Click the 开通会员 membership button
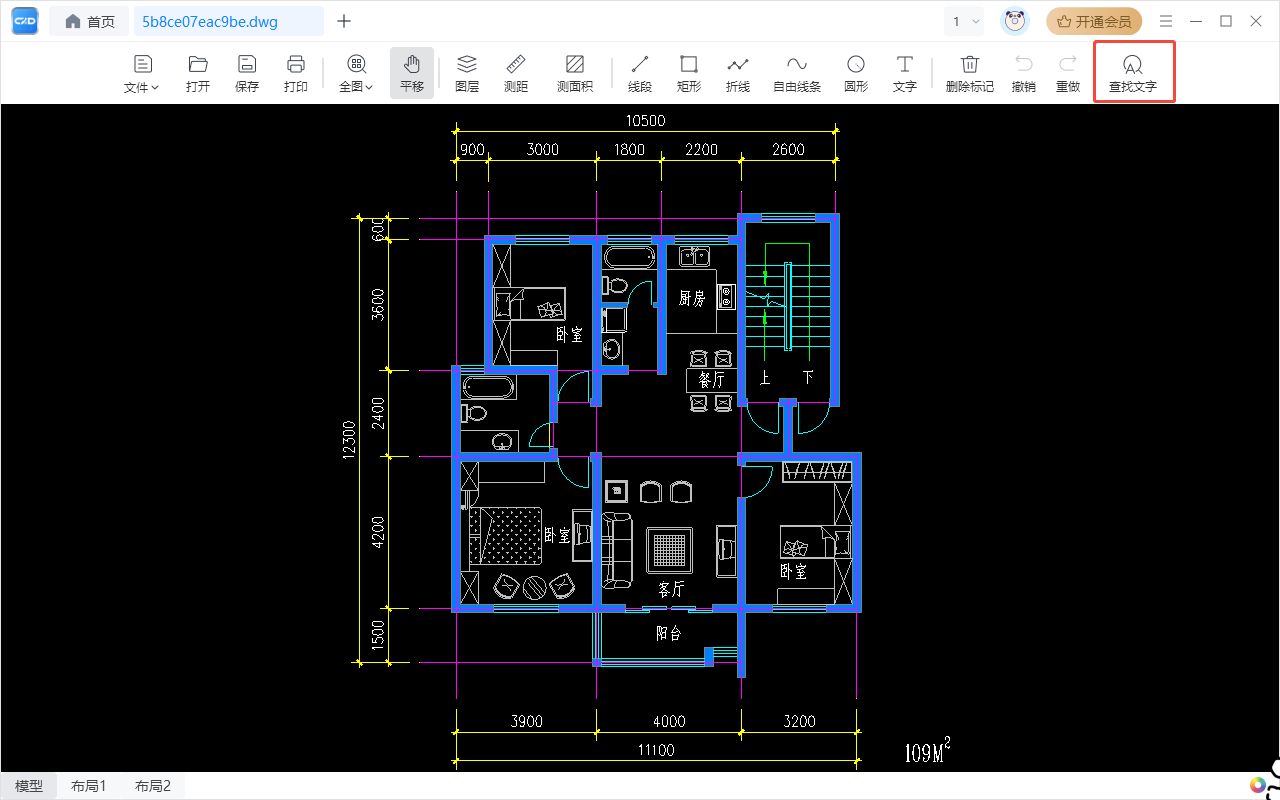 (x=1094, y=21)
